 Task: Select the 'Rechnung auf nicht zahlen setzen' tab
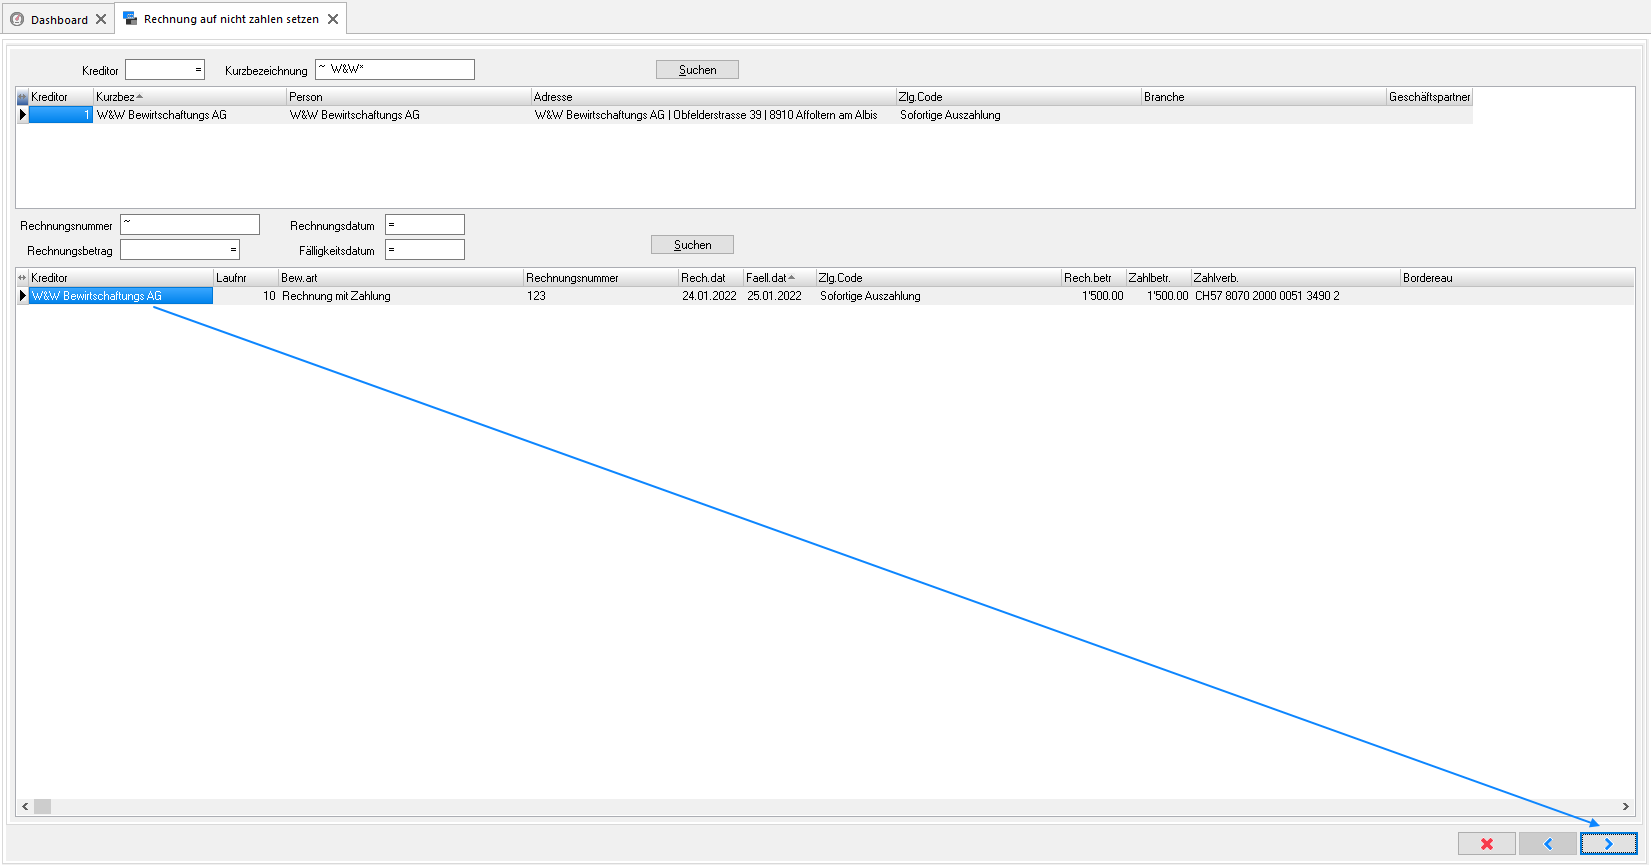231,19
